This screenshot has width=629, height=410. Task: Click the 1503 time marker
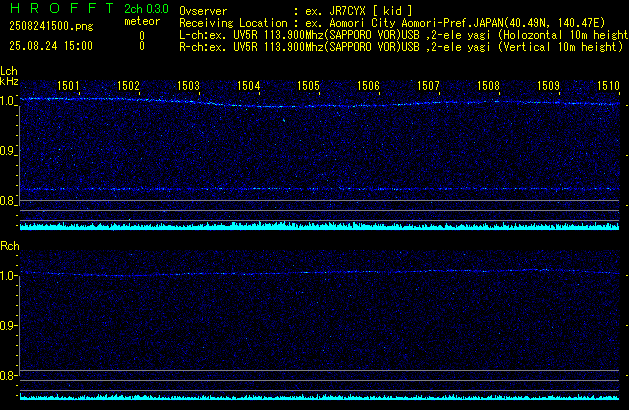(x=188, y=86)
